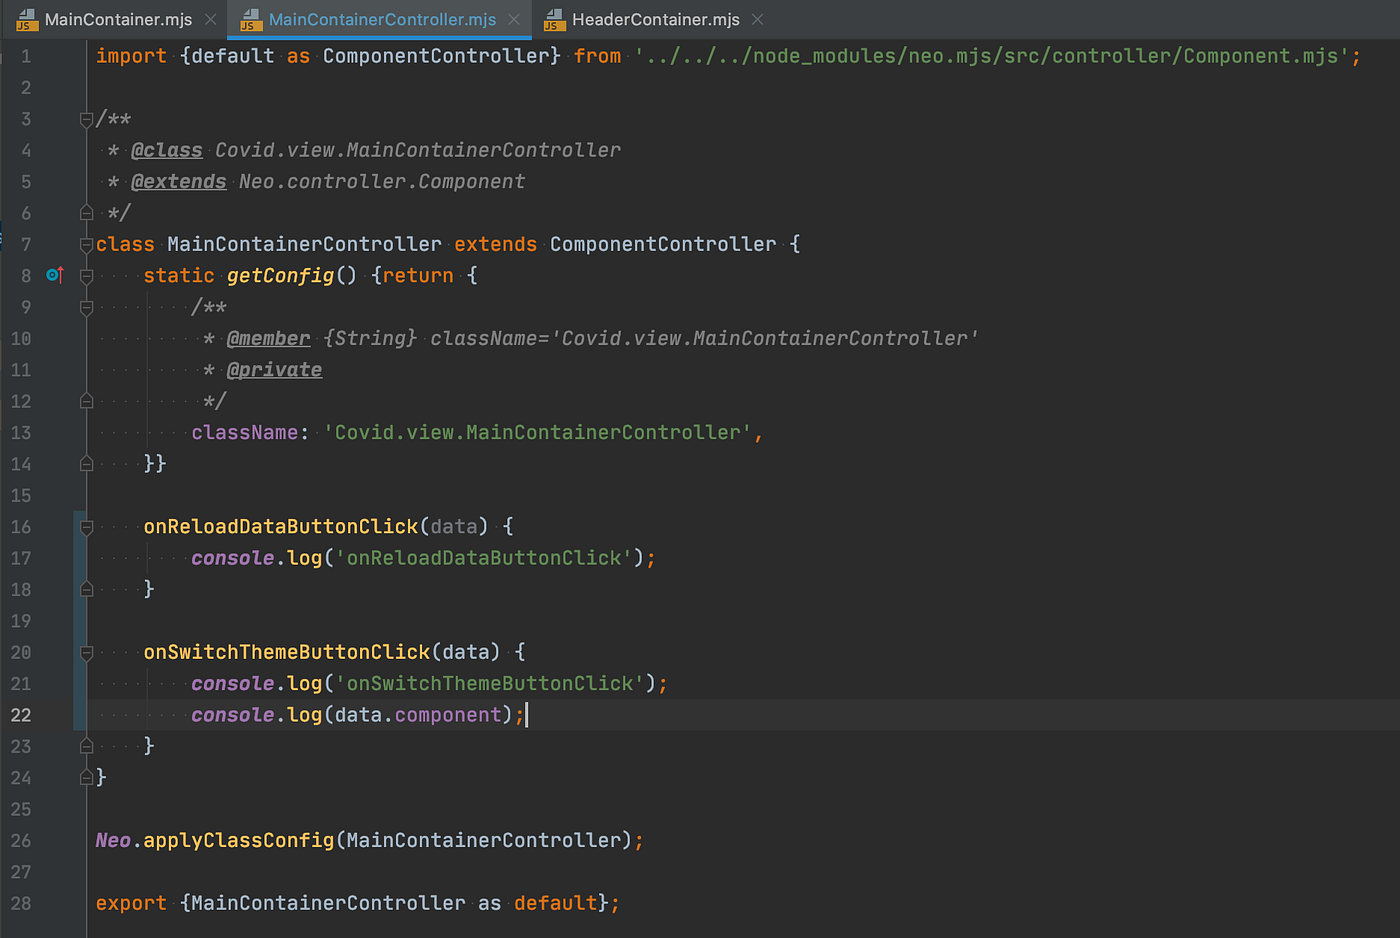
Task: Click the overriding-method gutter marker on line 8
Action: (54, 274)
